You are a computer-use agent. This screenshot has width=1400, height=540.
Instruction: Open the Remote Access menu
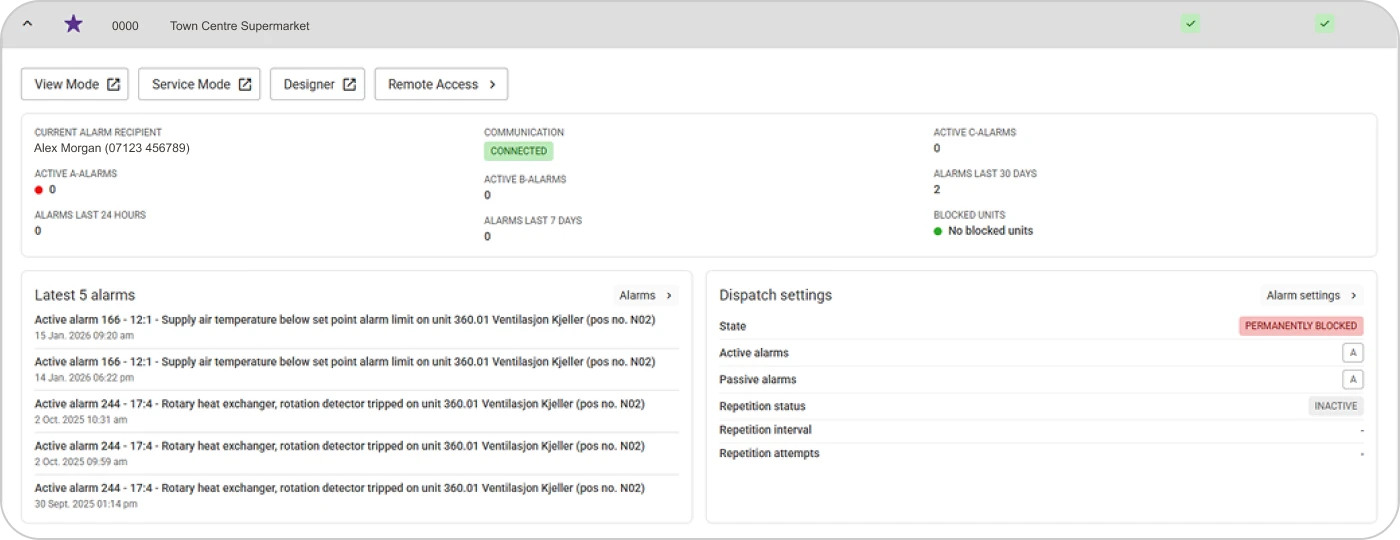441,85
